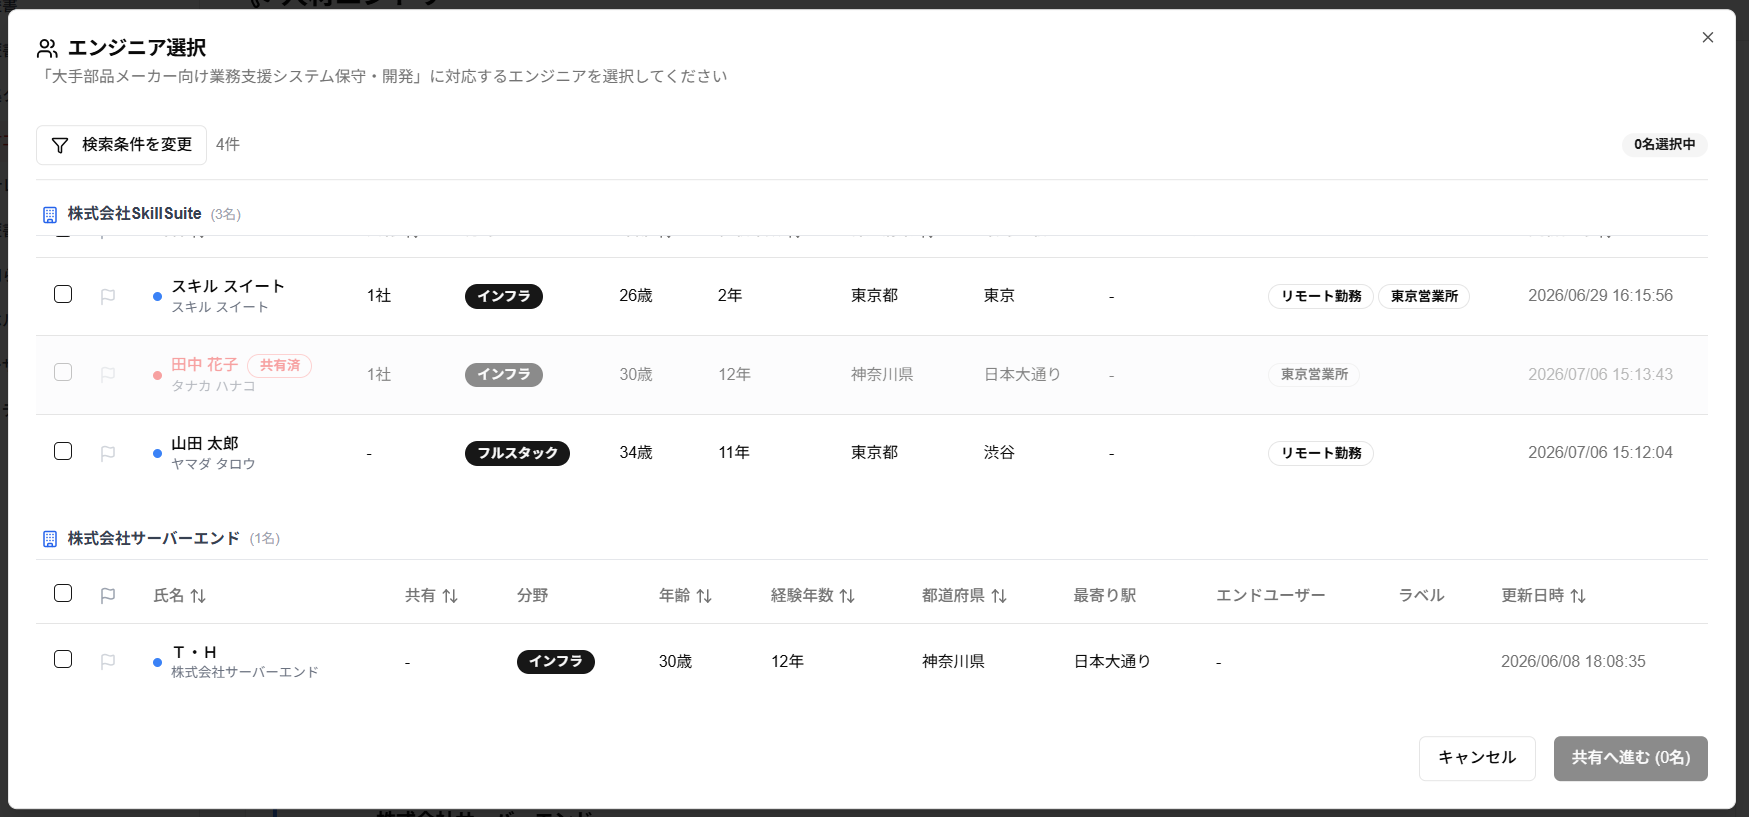Click the name 山田 太郎
This screenshot has height=817, width=1749.
[205, 443]
